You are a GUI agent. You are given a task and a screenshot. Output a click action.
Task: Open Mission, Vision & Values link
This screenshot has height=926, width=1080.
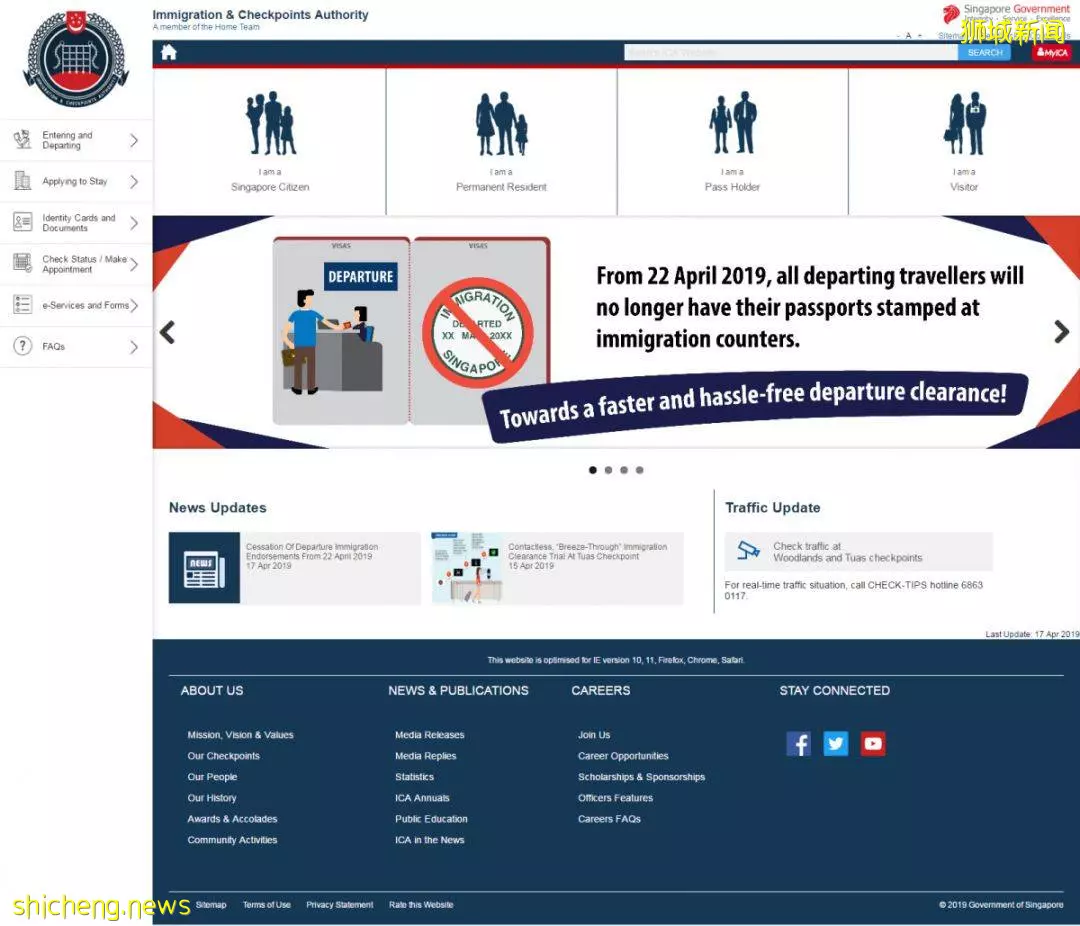[x=240, y=735]
